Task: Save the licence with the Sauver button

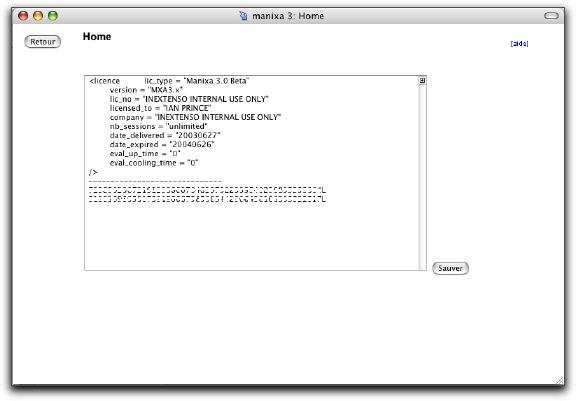Action: [450, 268]
